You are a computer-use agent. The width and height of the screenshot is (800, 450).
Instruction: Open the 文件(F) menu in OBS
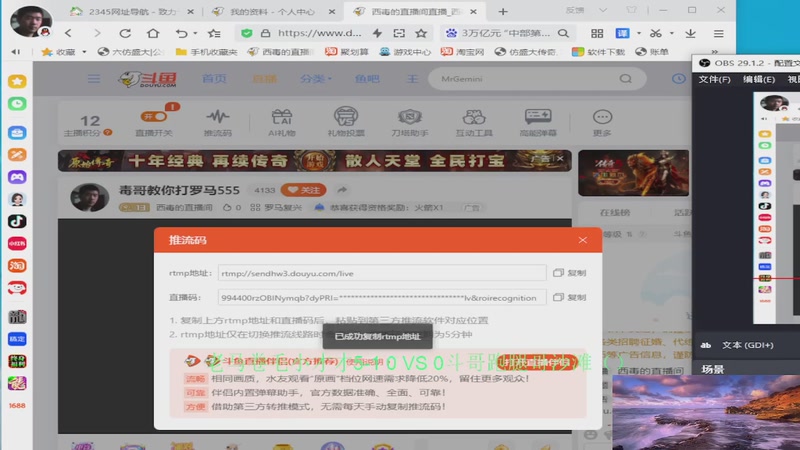[x=714, y=79]
